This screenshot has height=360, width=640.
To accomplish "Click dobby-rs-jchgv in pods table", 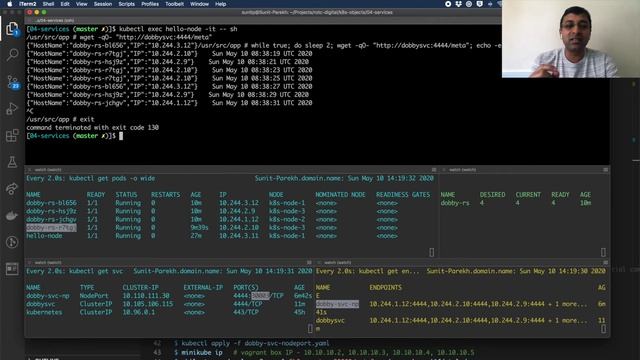I will click(x=51, y=219).
